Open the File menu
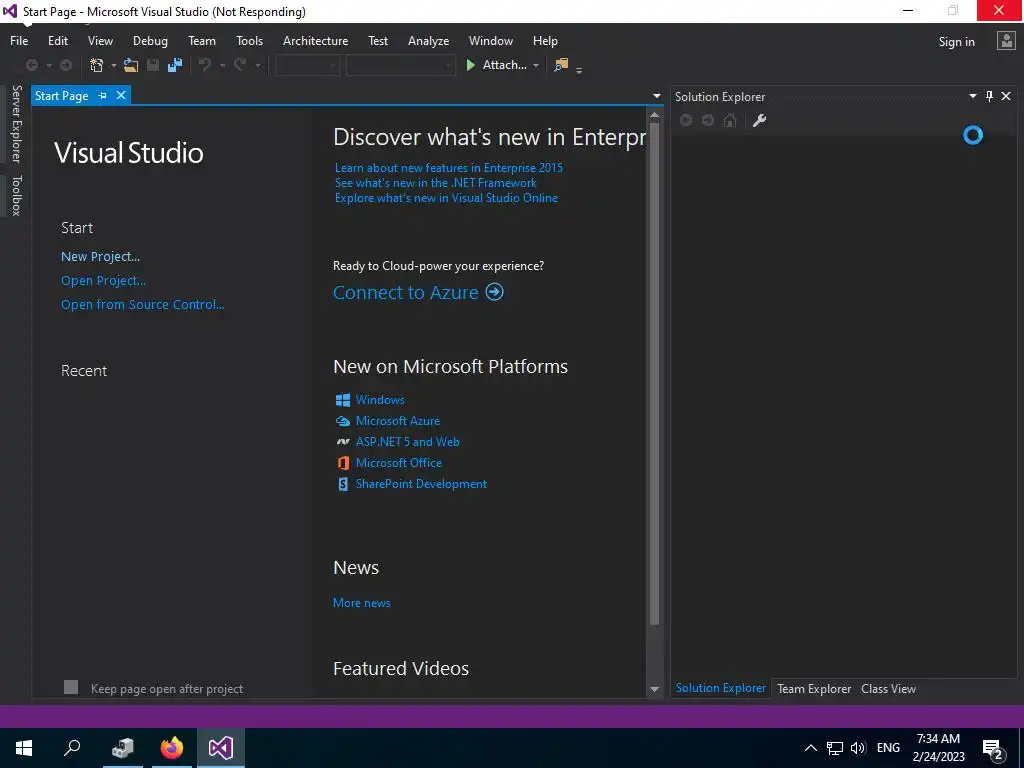Image resolution: width=1024 pixels, height=768 pixels. 19,40
